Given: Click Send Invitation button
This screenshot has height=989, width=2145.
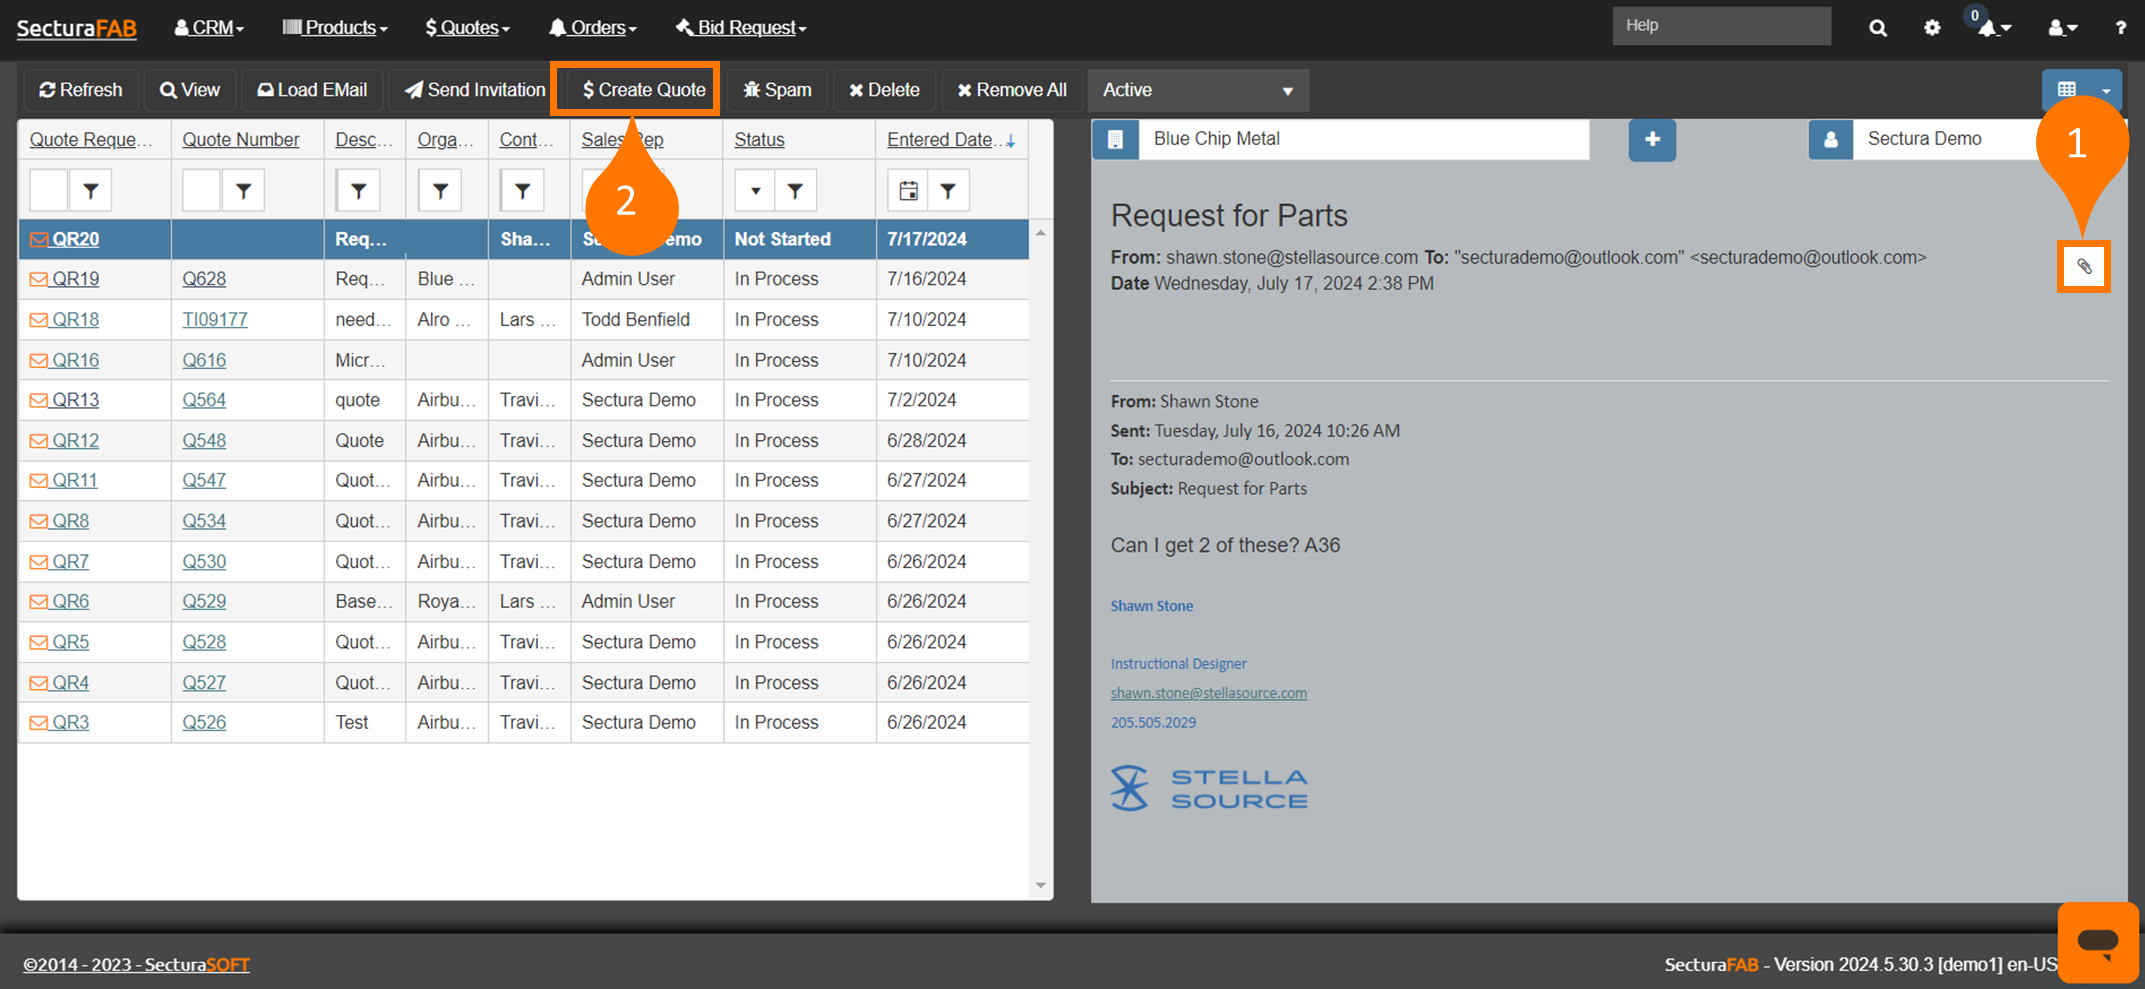Looking at the screenshot, I should coord(475,90).
